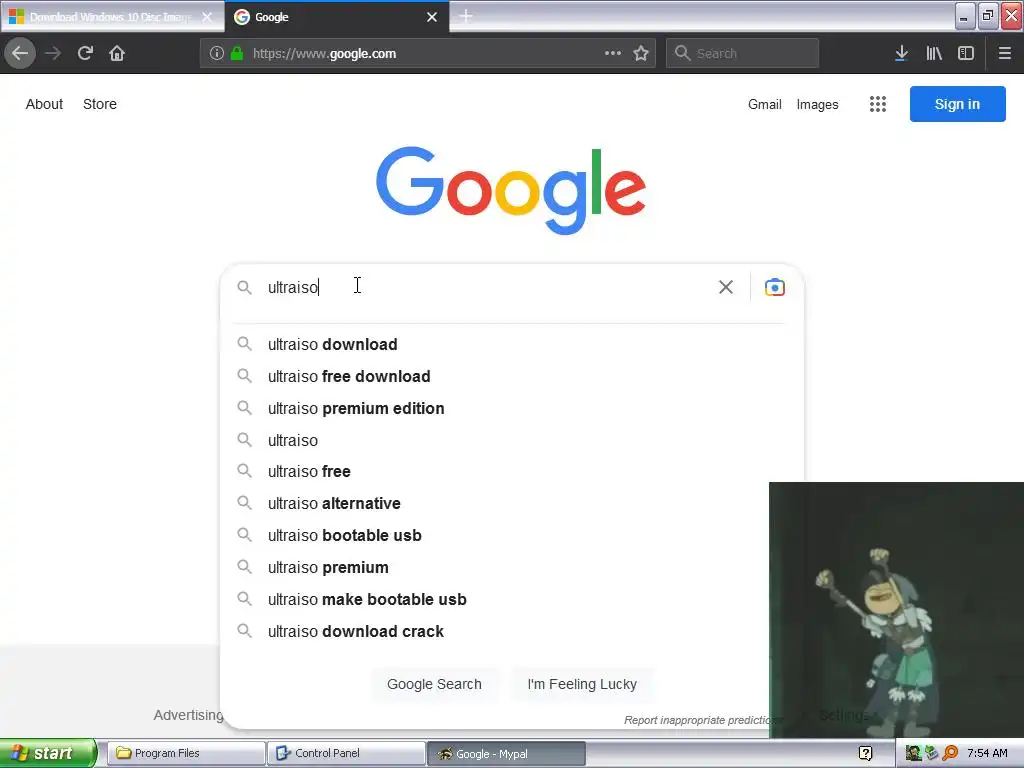
Task: Close the Download Windows 10 tab
Action: (x=207, y=17)
